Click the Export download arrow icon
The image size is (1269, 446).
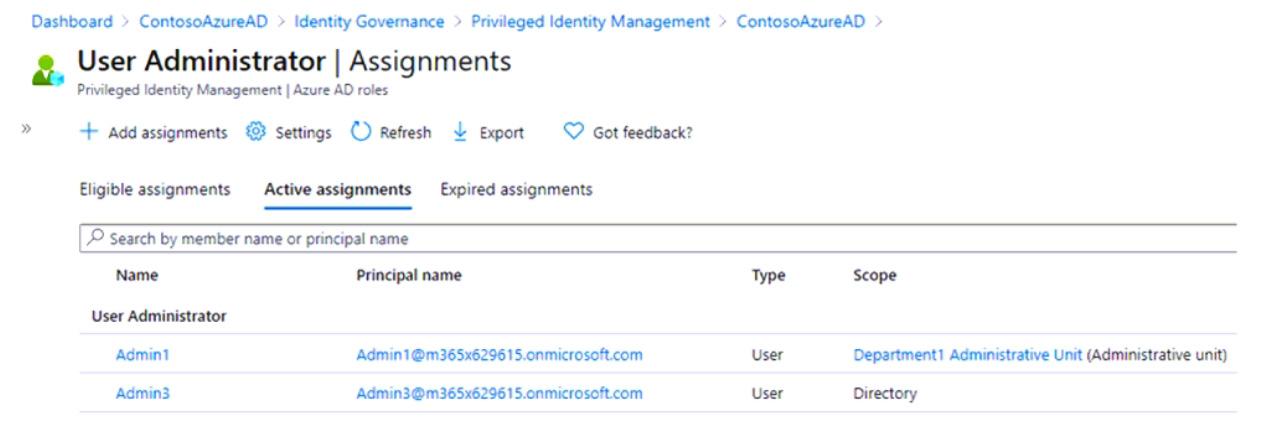click(x=461, y=133)
